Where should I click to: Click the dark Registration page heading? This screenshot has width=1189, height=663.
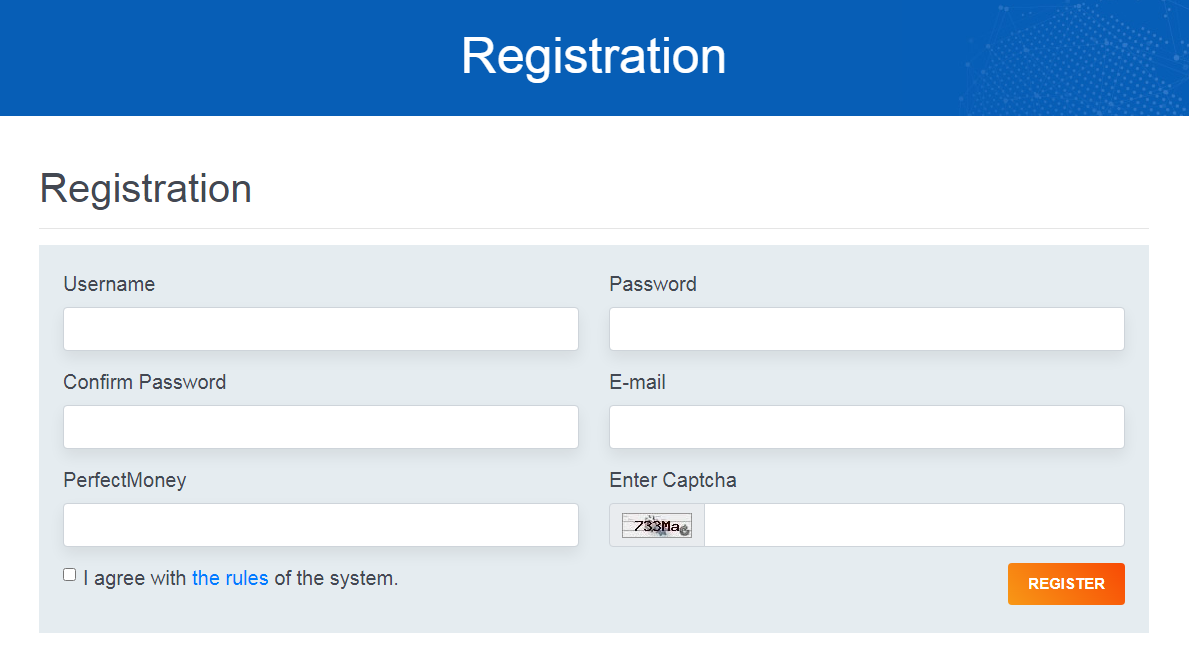[x=146, y=188]
